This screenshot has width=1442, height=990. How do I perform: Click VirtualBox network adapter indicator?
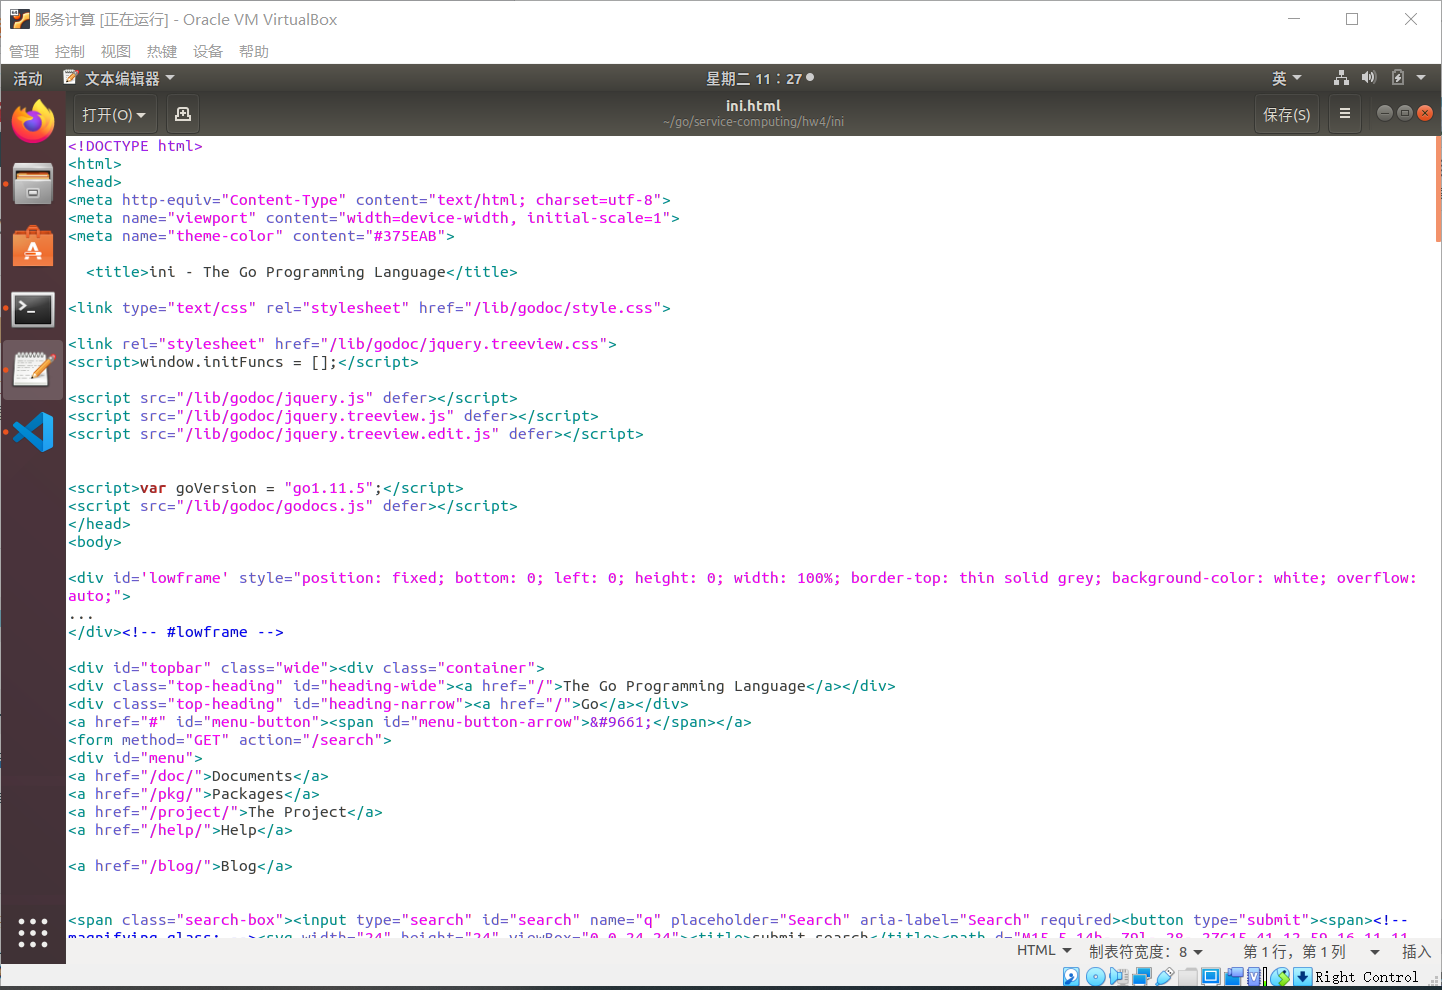tap(1141, 976)
